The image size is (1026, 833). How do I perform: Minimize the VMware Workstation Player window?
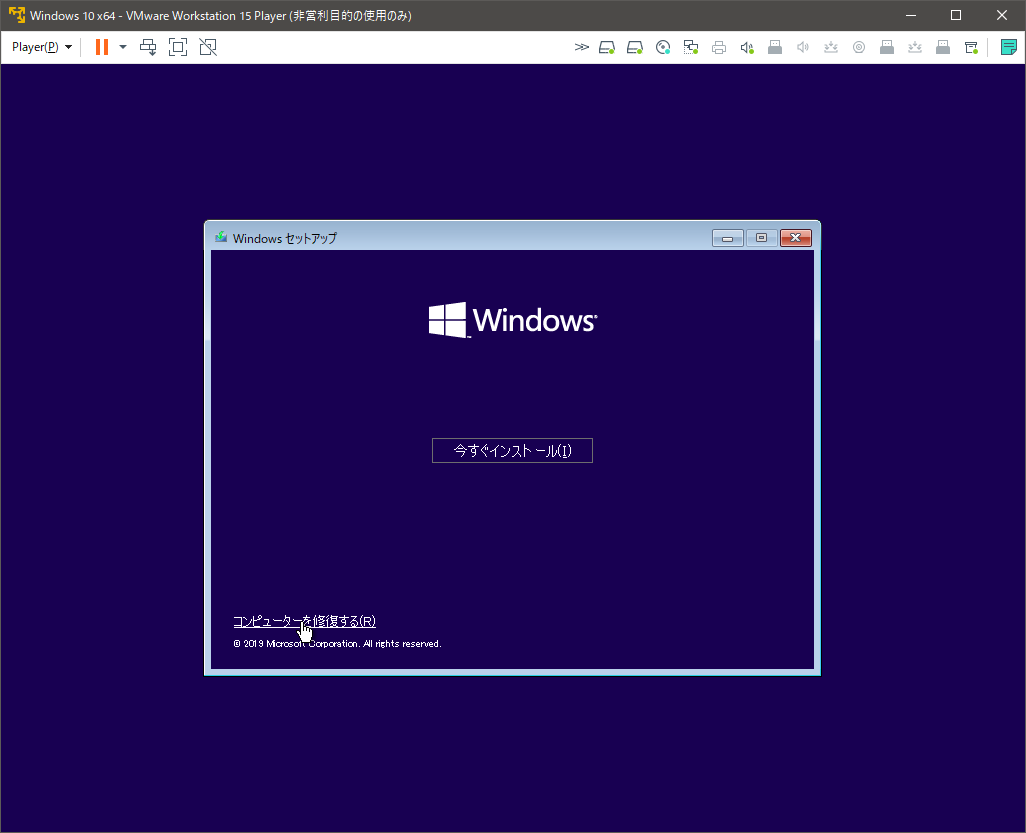pyautogui.click(x=911, y=15)
